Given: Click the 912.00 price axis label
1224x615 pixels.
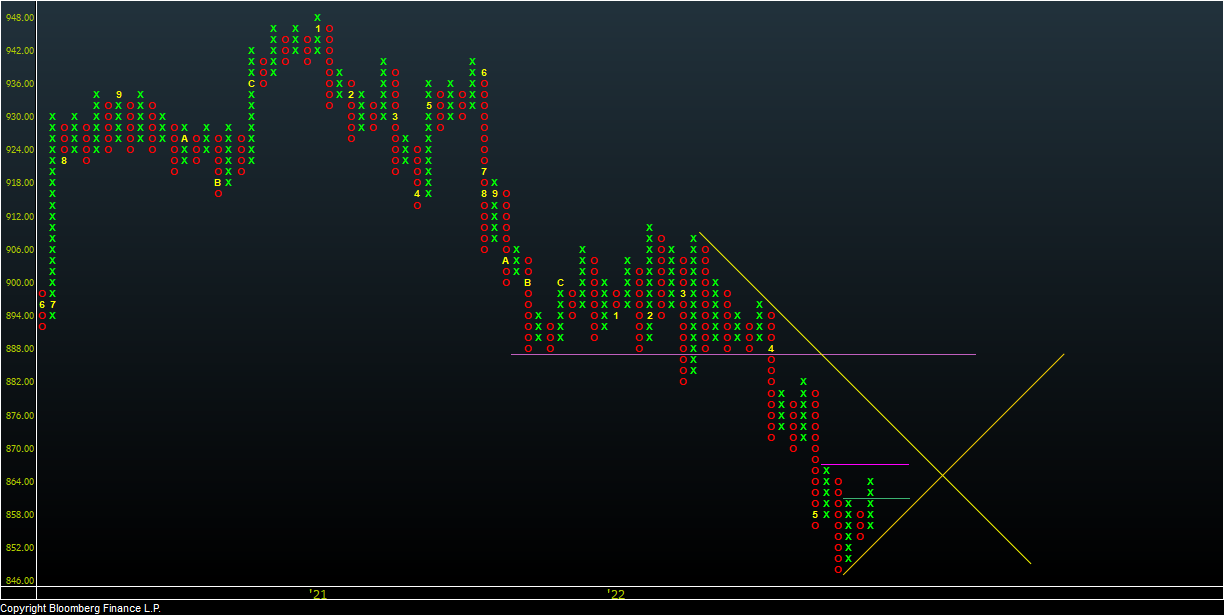Looking at the screenshot, I should [21, 216].
